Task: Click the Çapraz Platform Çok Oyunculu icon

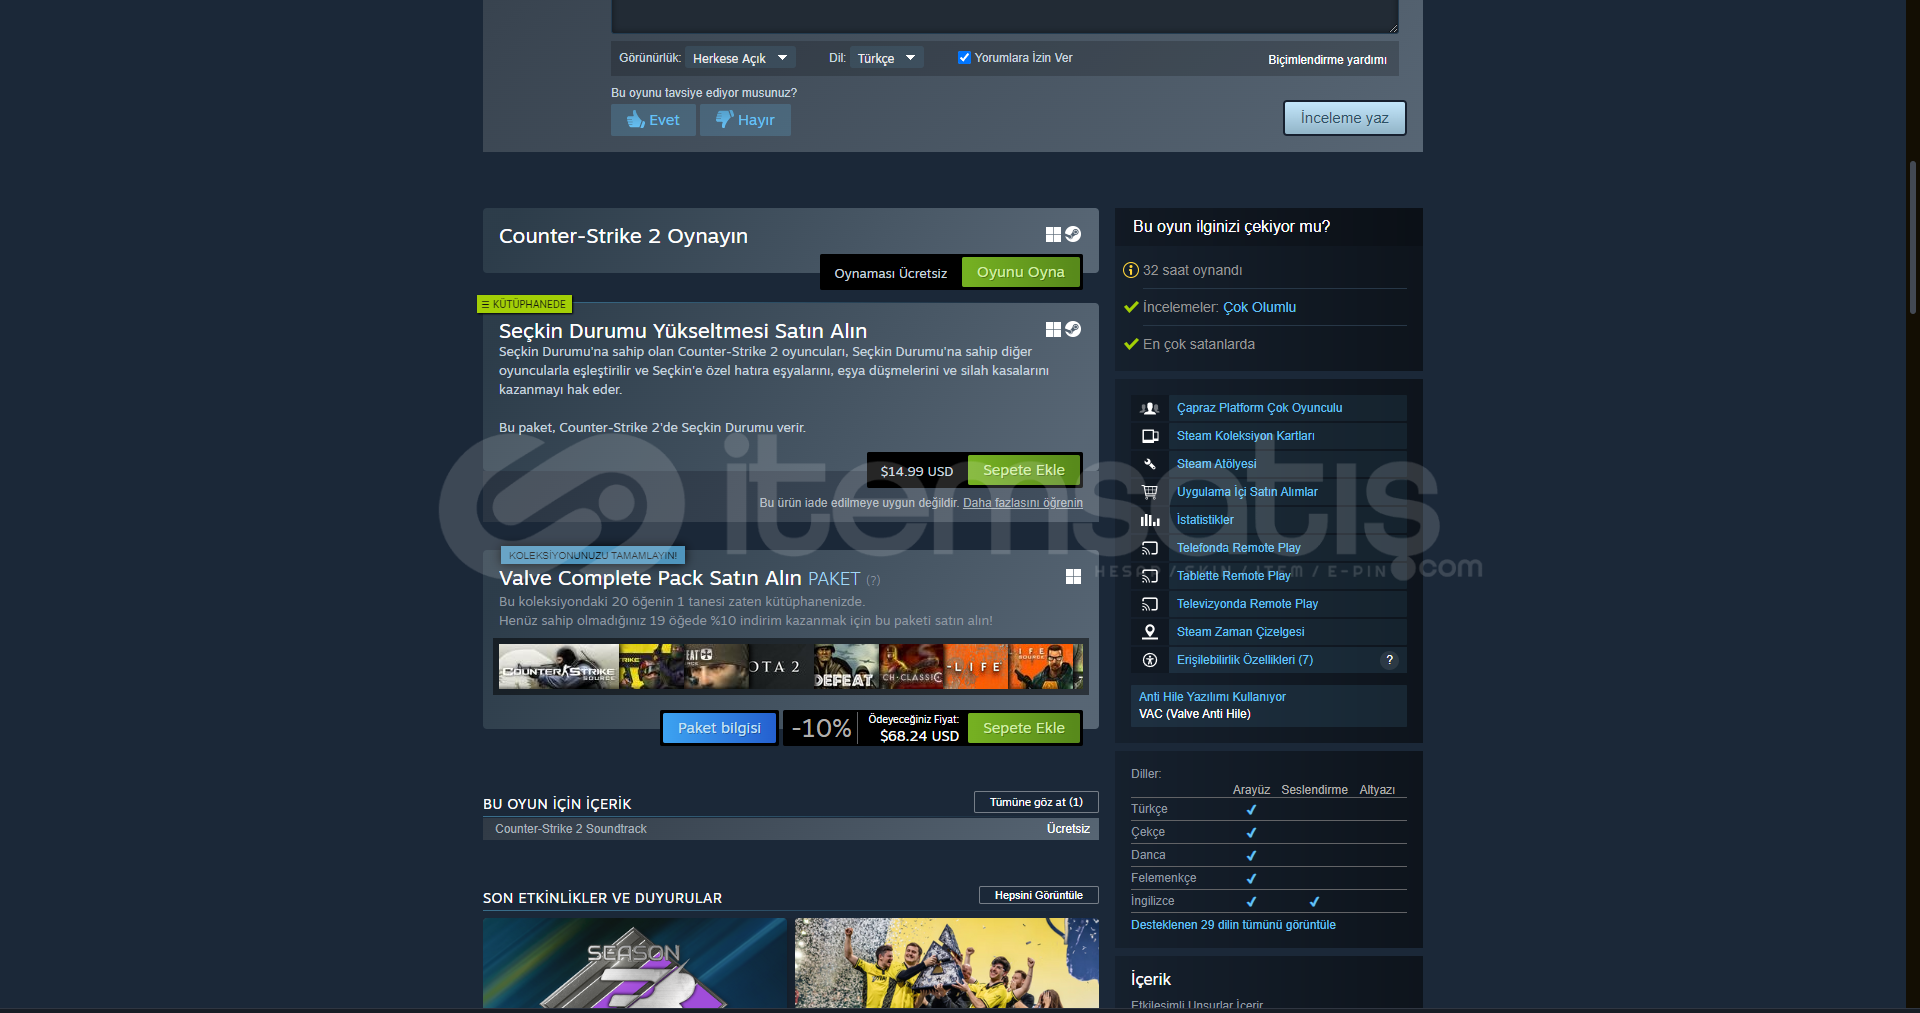Action: click(x=1150, y=408)
